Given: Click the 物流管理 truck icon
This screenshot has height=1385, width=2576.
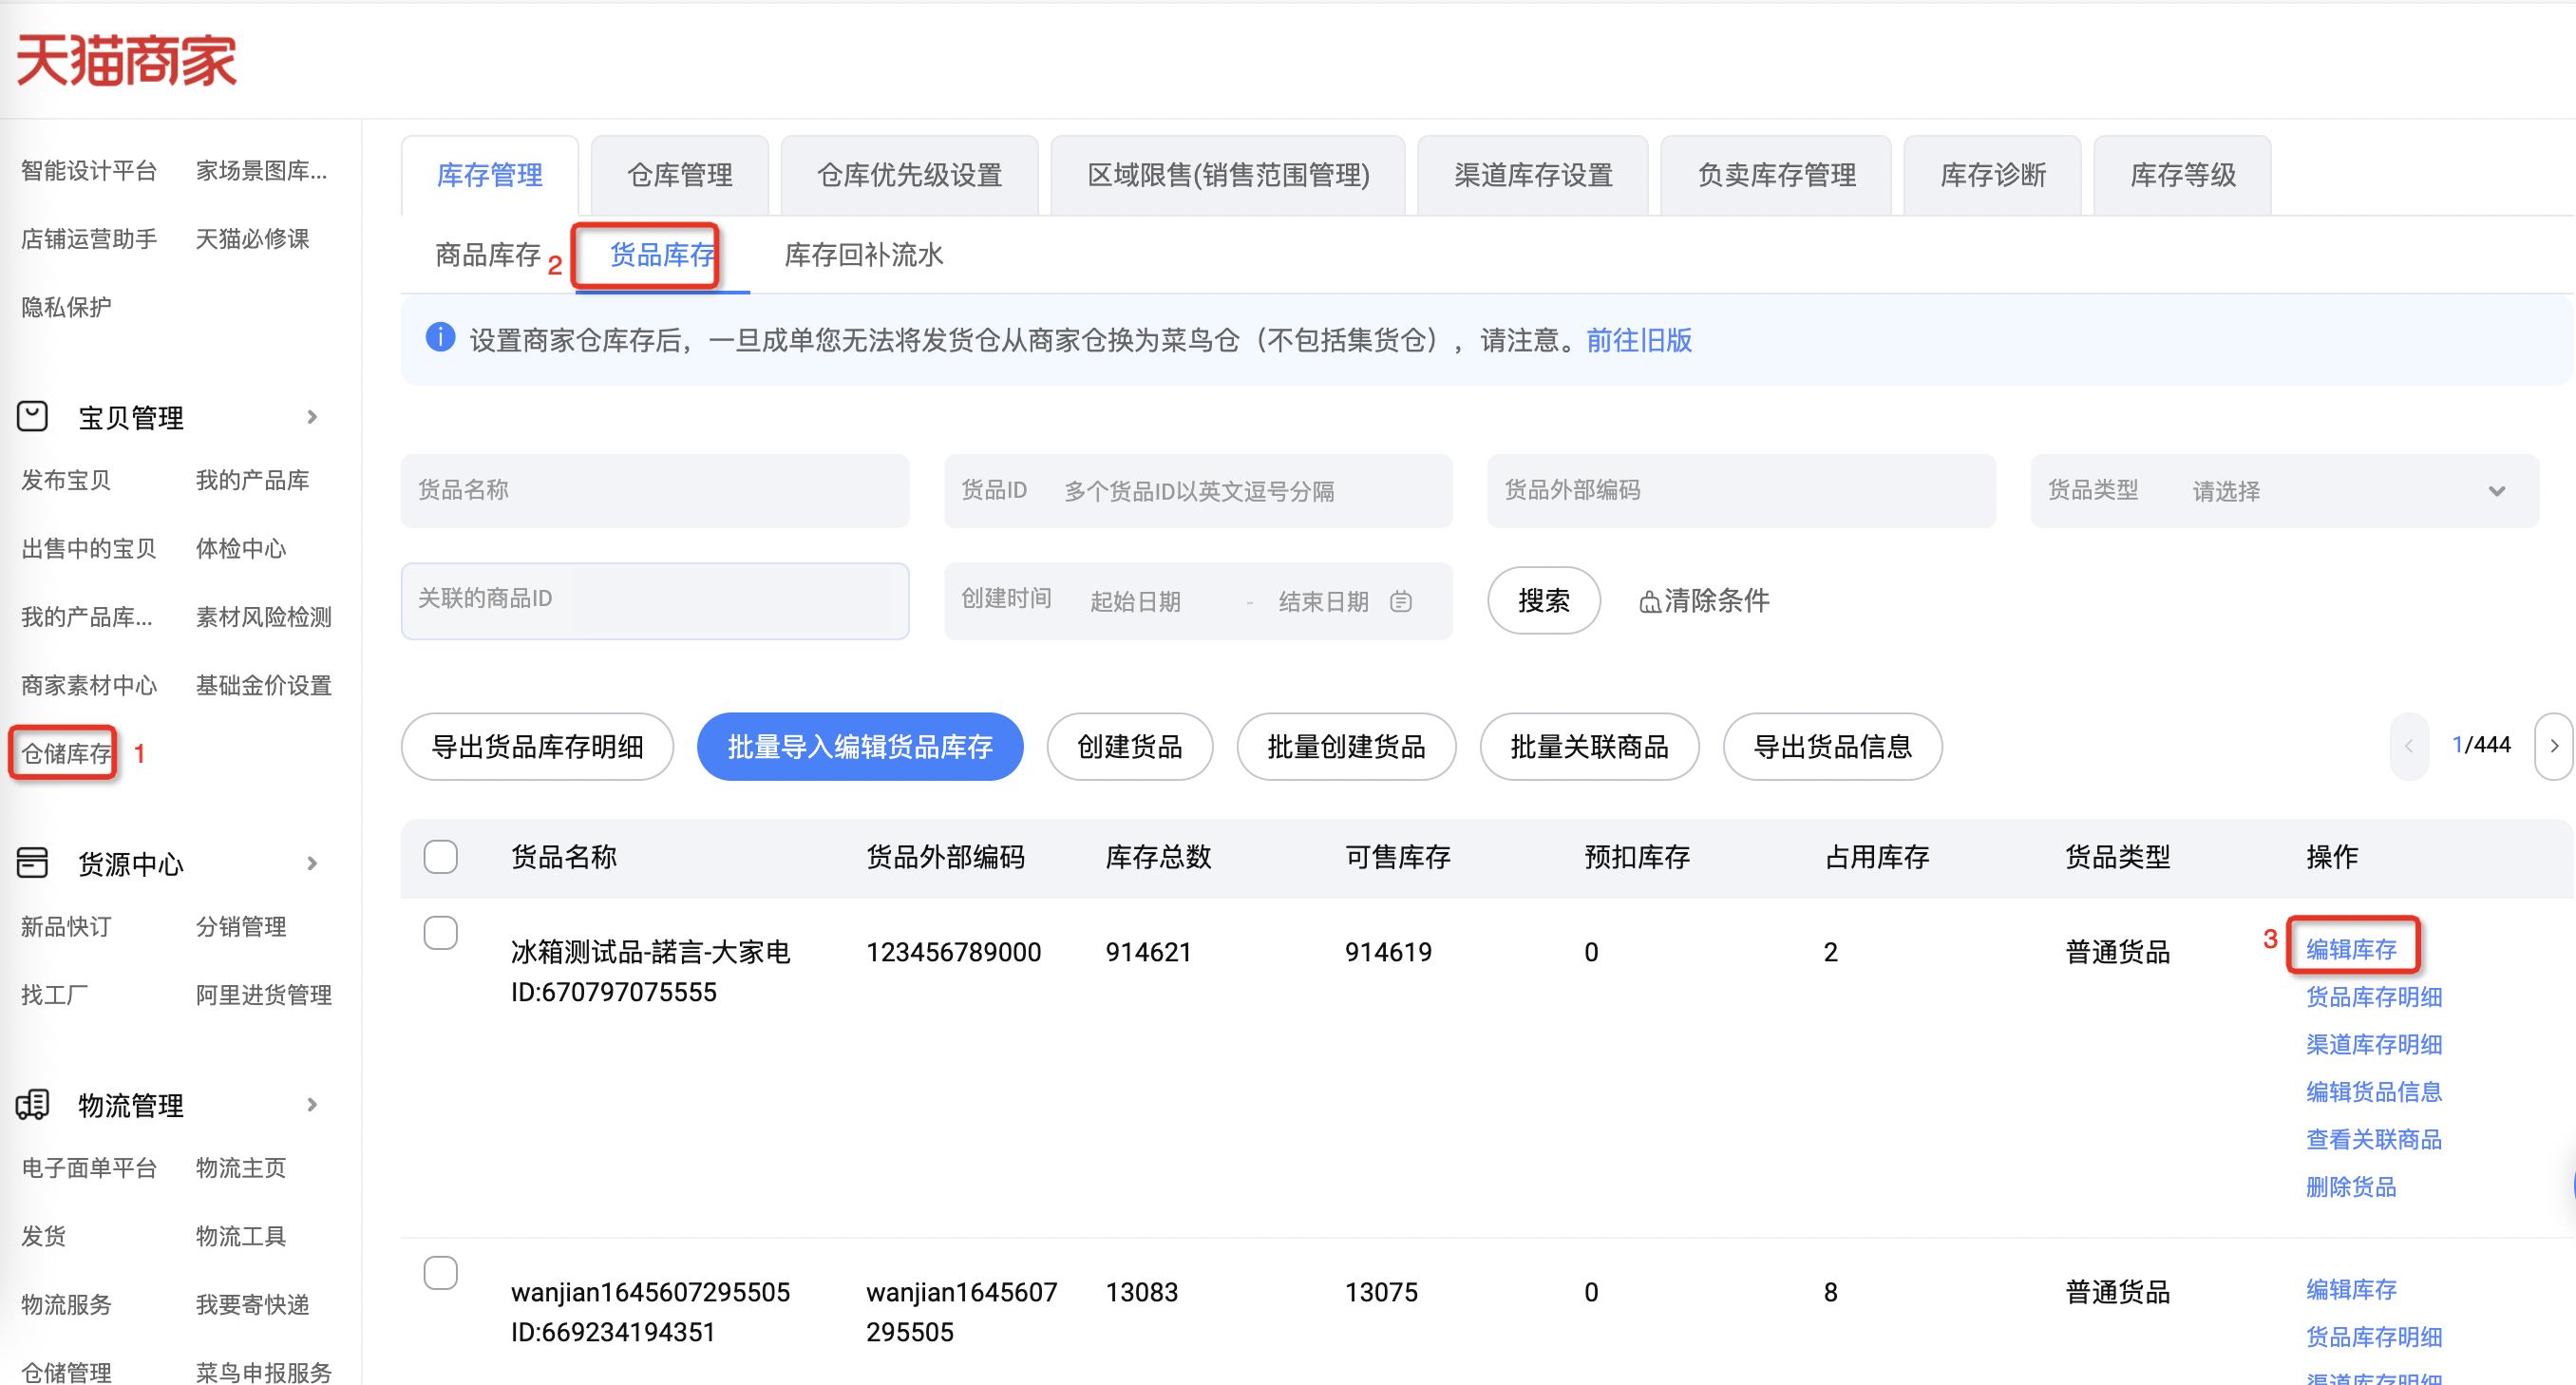Looking at the screenshot, I should tap(32, 1105).
